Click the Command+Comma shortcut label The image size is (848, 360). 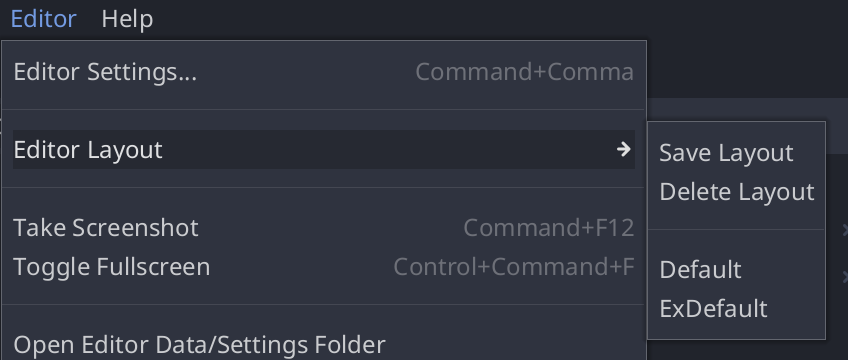[525, 72]
